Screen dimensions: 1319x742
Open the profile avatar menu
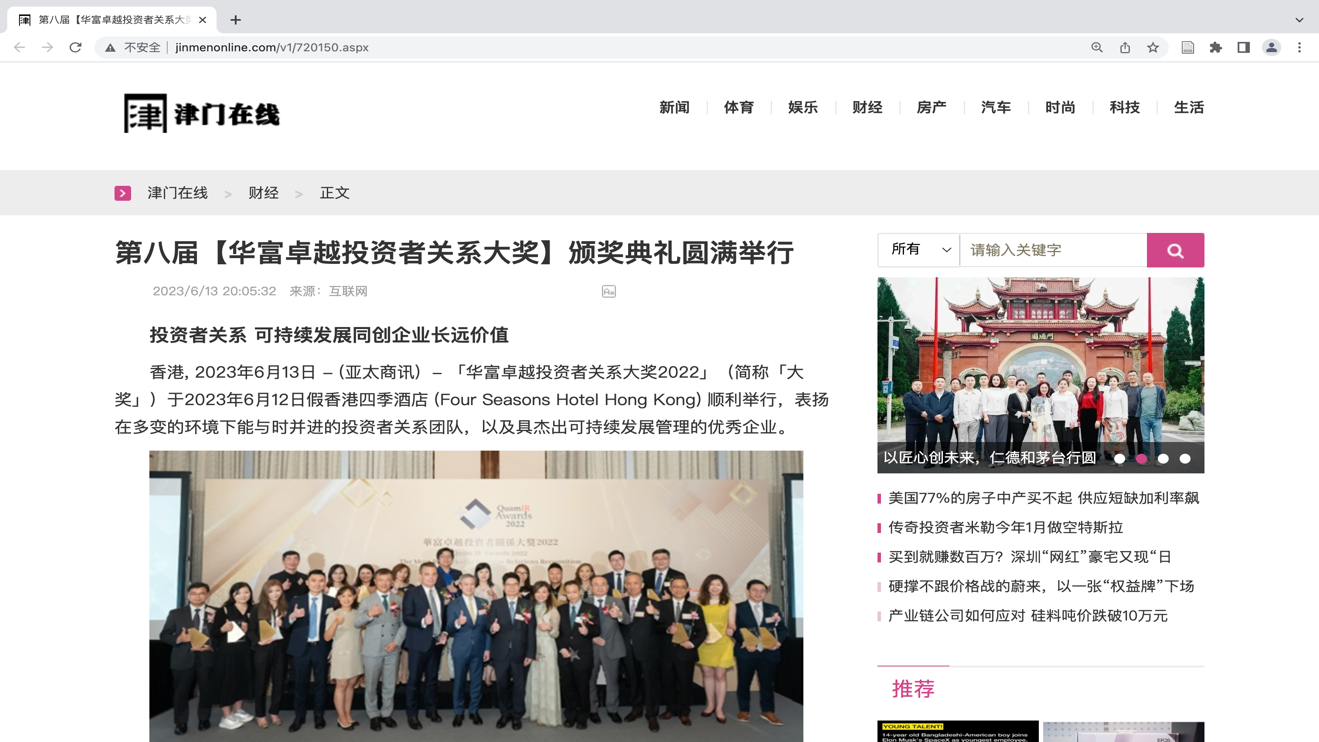1272,47
